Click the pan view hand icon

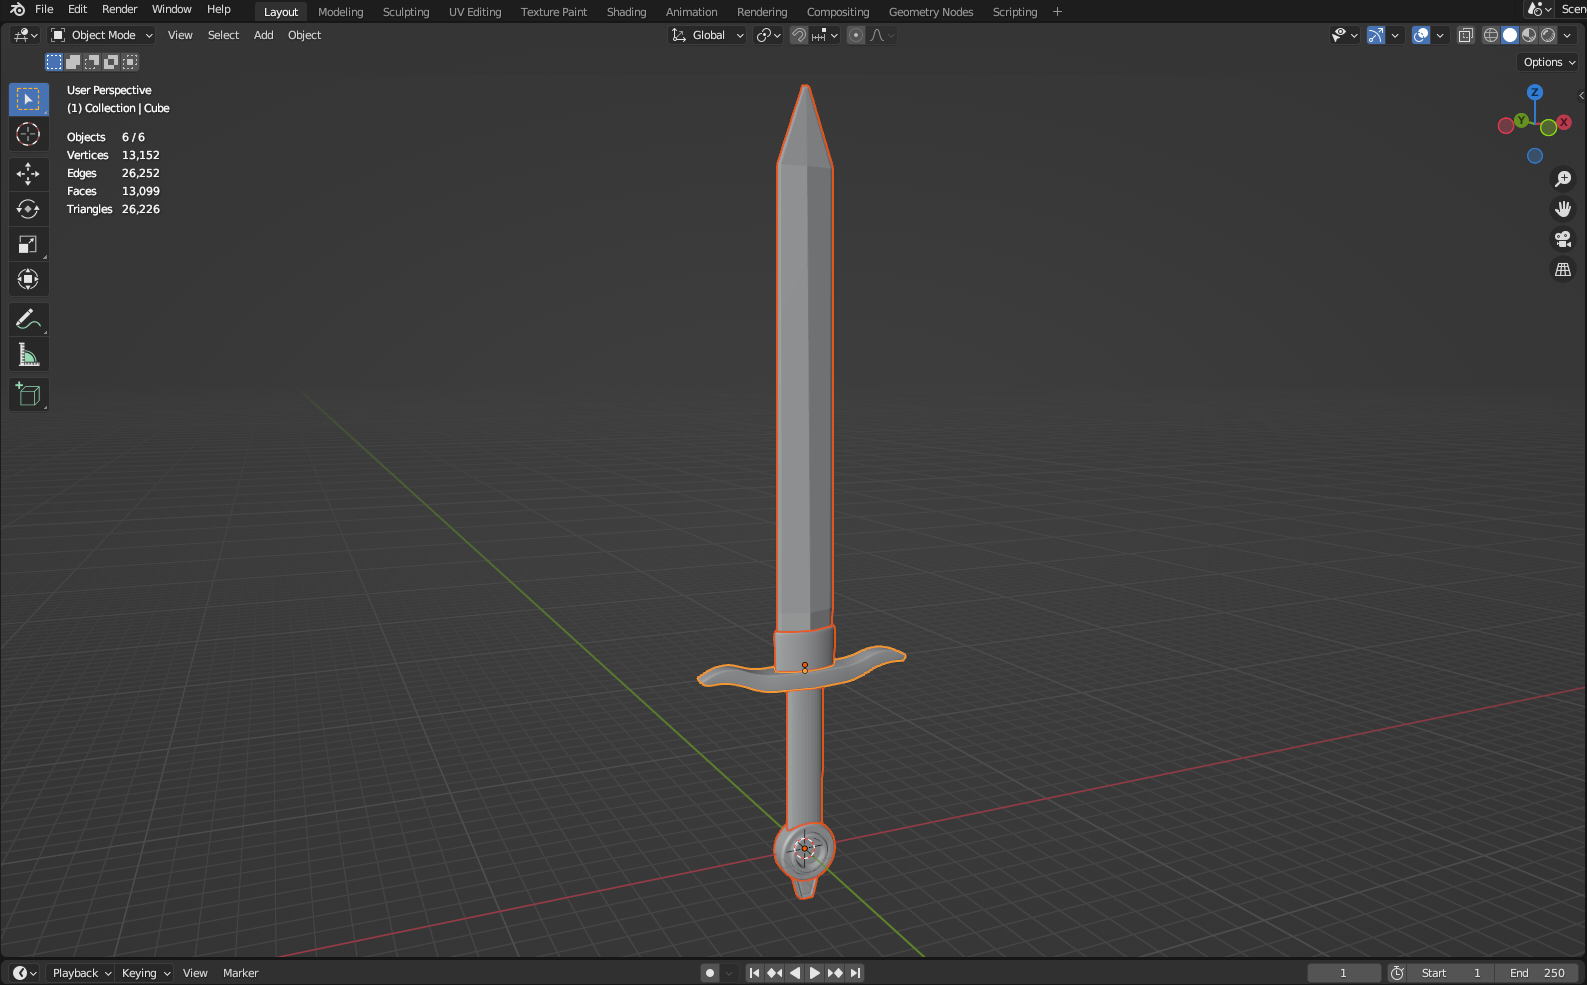pos(1563,209)
